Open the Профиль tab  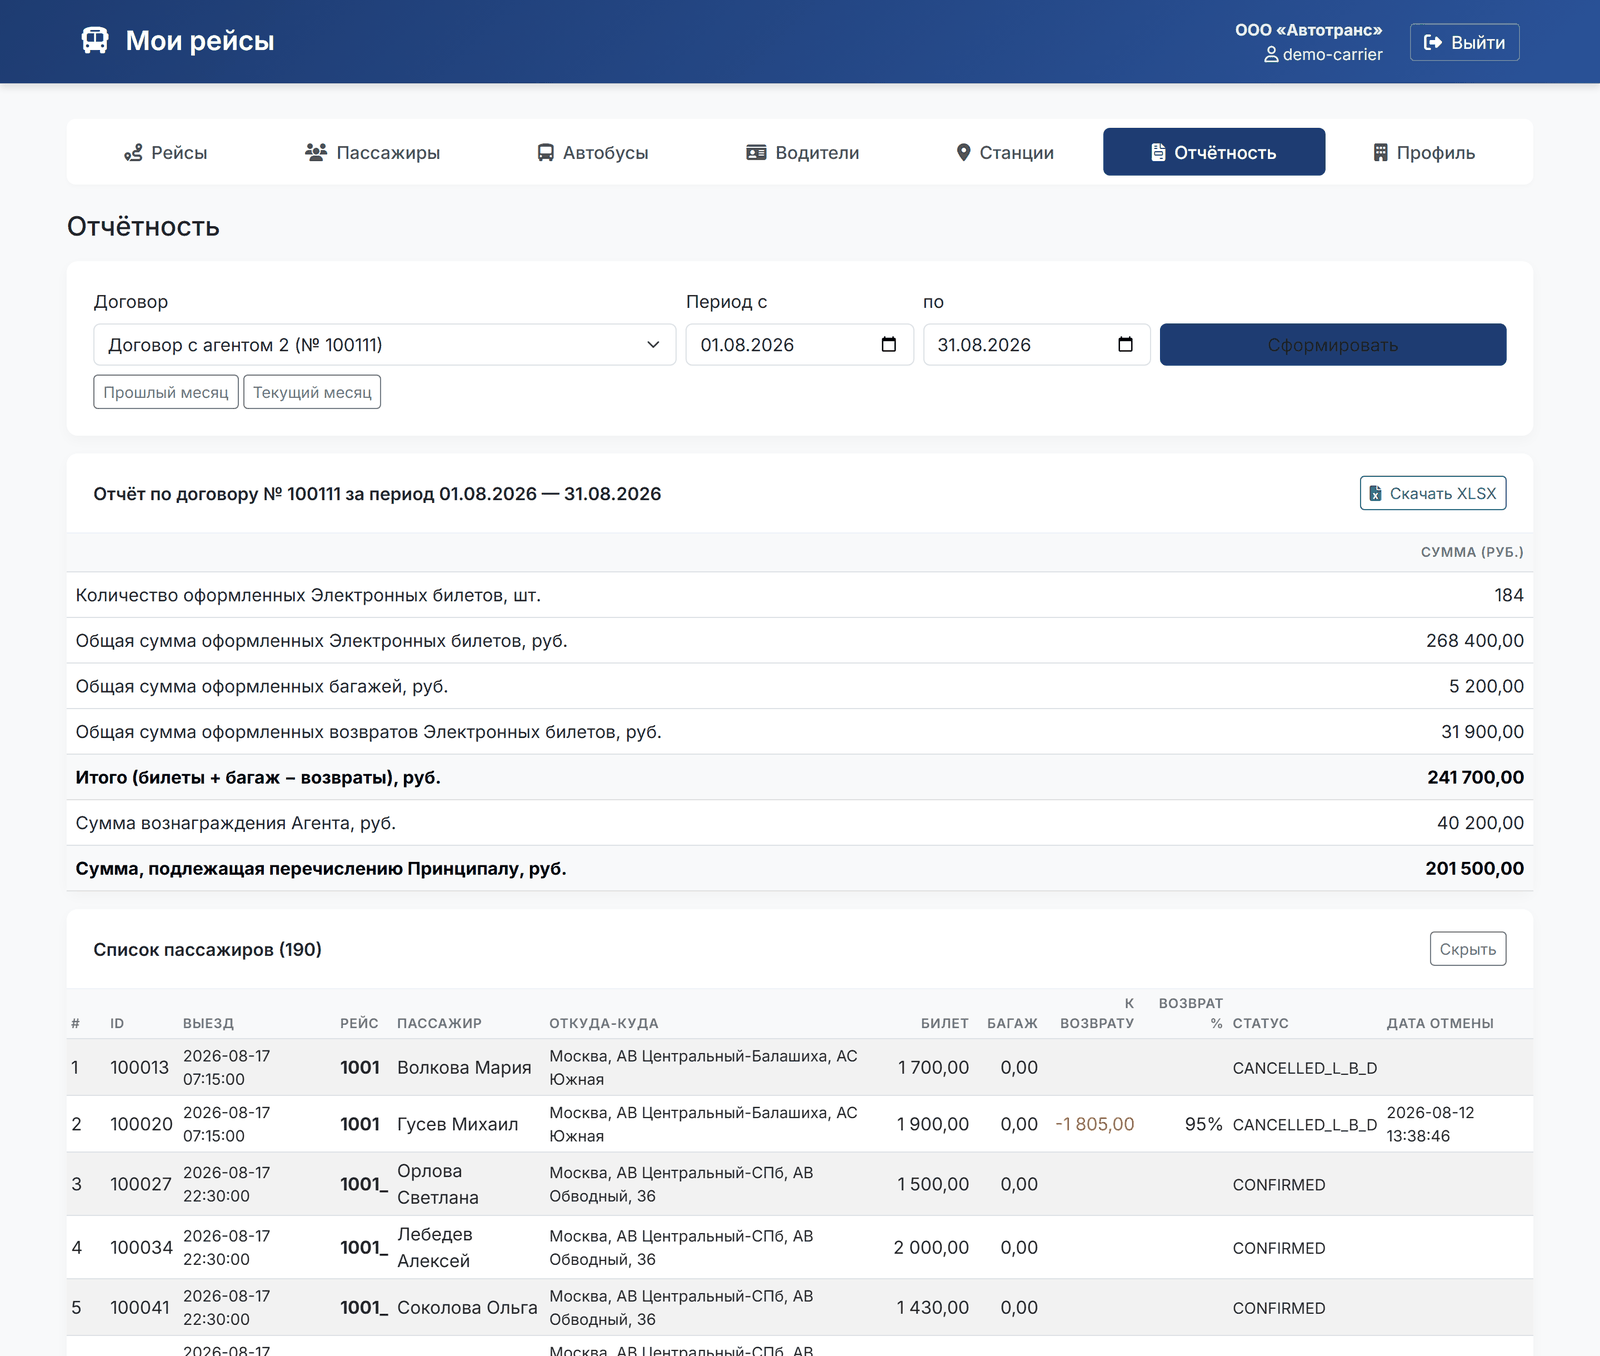(1425, 152)
